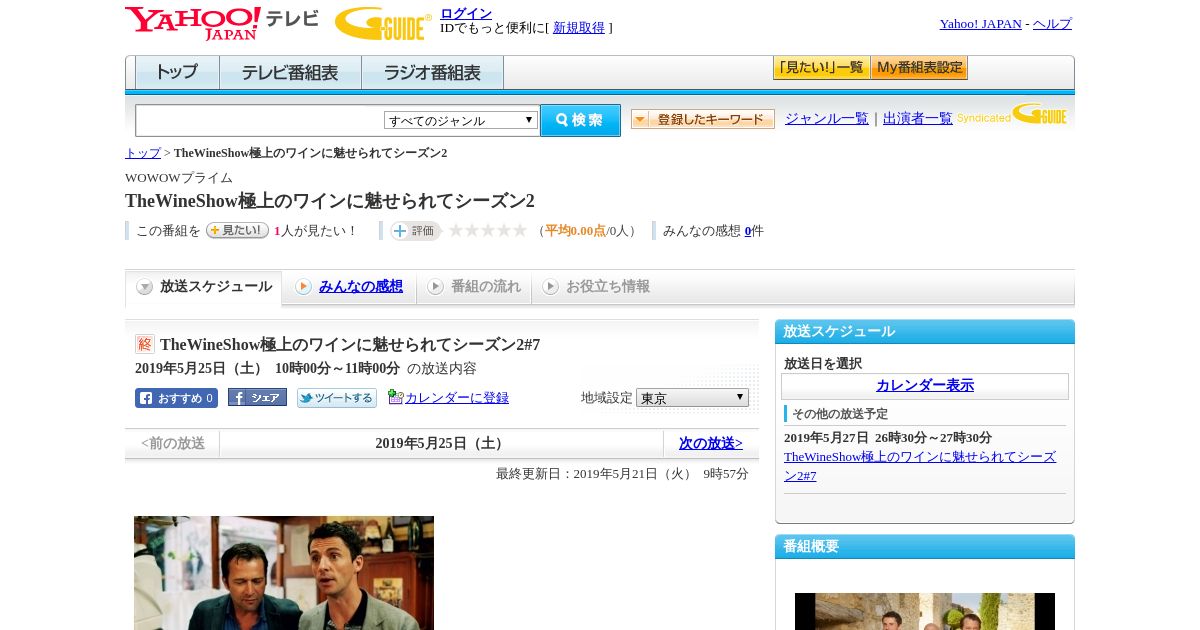This screenshot has height=630, width=1200.
Task: Open the 「見たい!」一覧 button
Action: pos(821,68)
